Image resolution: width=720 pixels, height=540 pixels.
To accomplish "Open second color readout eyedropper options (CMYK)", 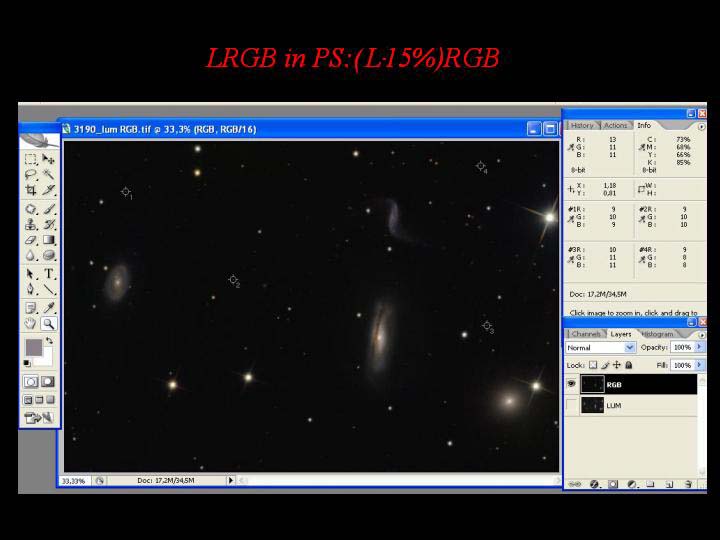I will tap(642, 147).
